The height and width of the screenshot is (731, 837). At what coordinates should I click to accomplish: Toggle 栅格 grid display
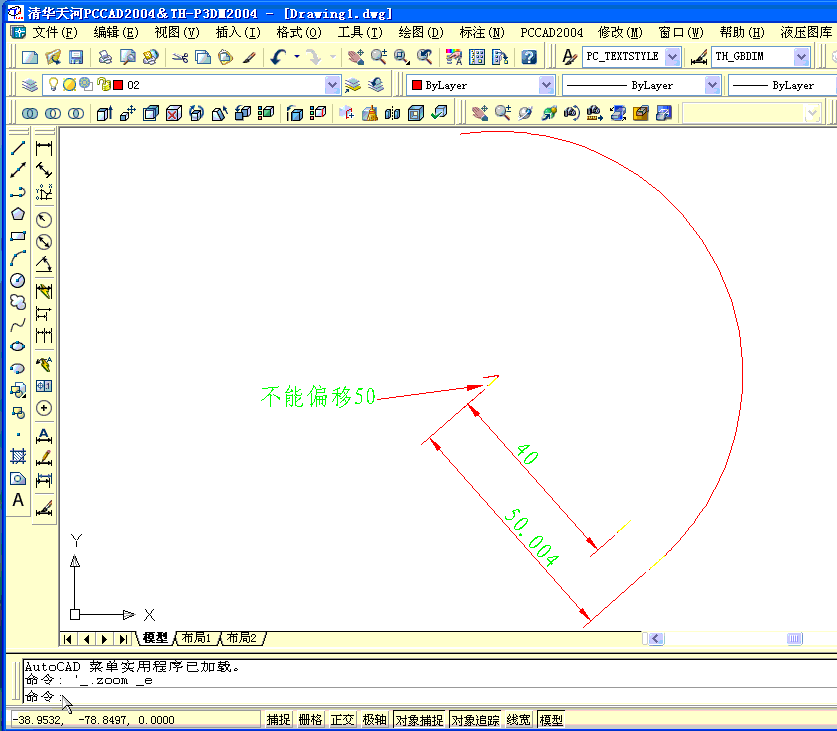(x=310, y=720)
